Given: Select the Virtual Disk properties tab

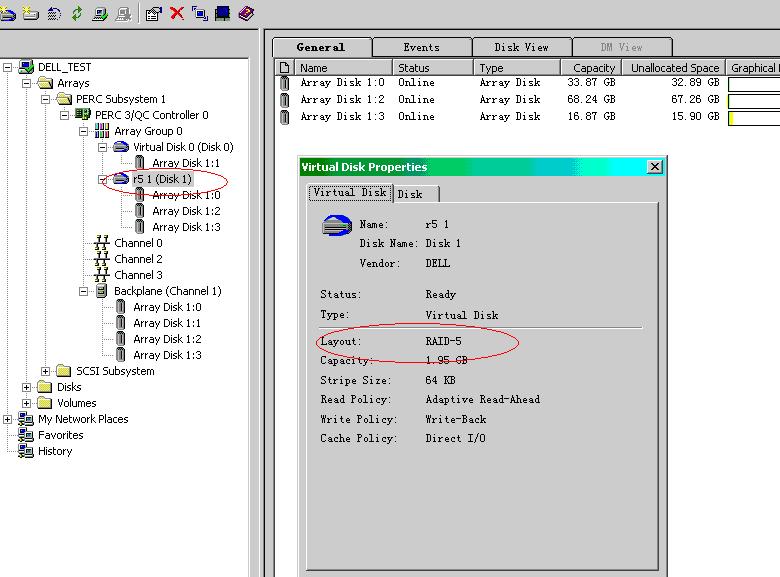Looking at the screenshot, I should click(350, 192).
